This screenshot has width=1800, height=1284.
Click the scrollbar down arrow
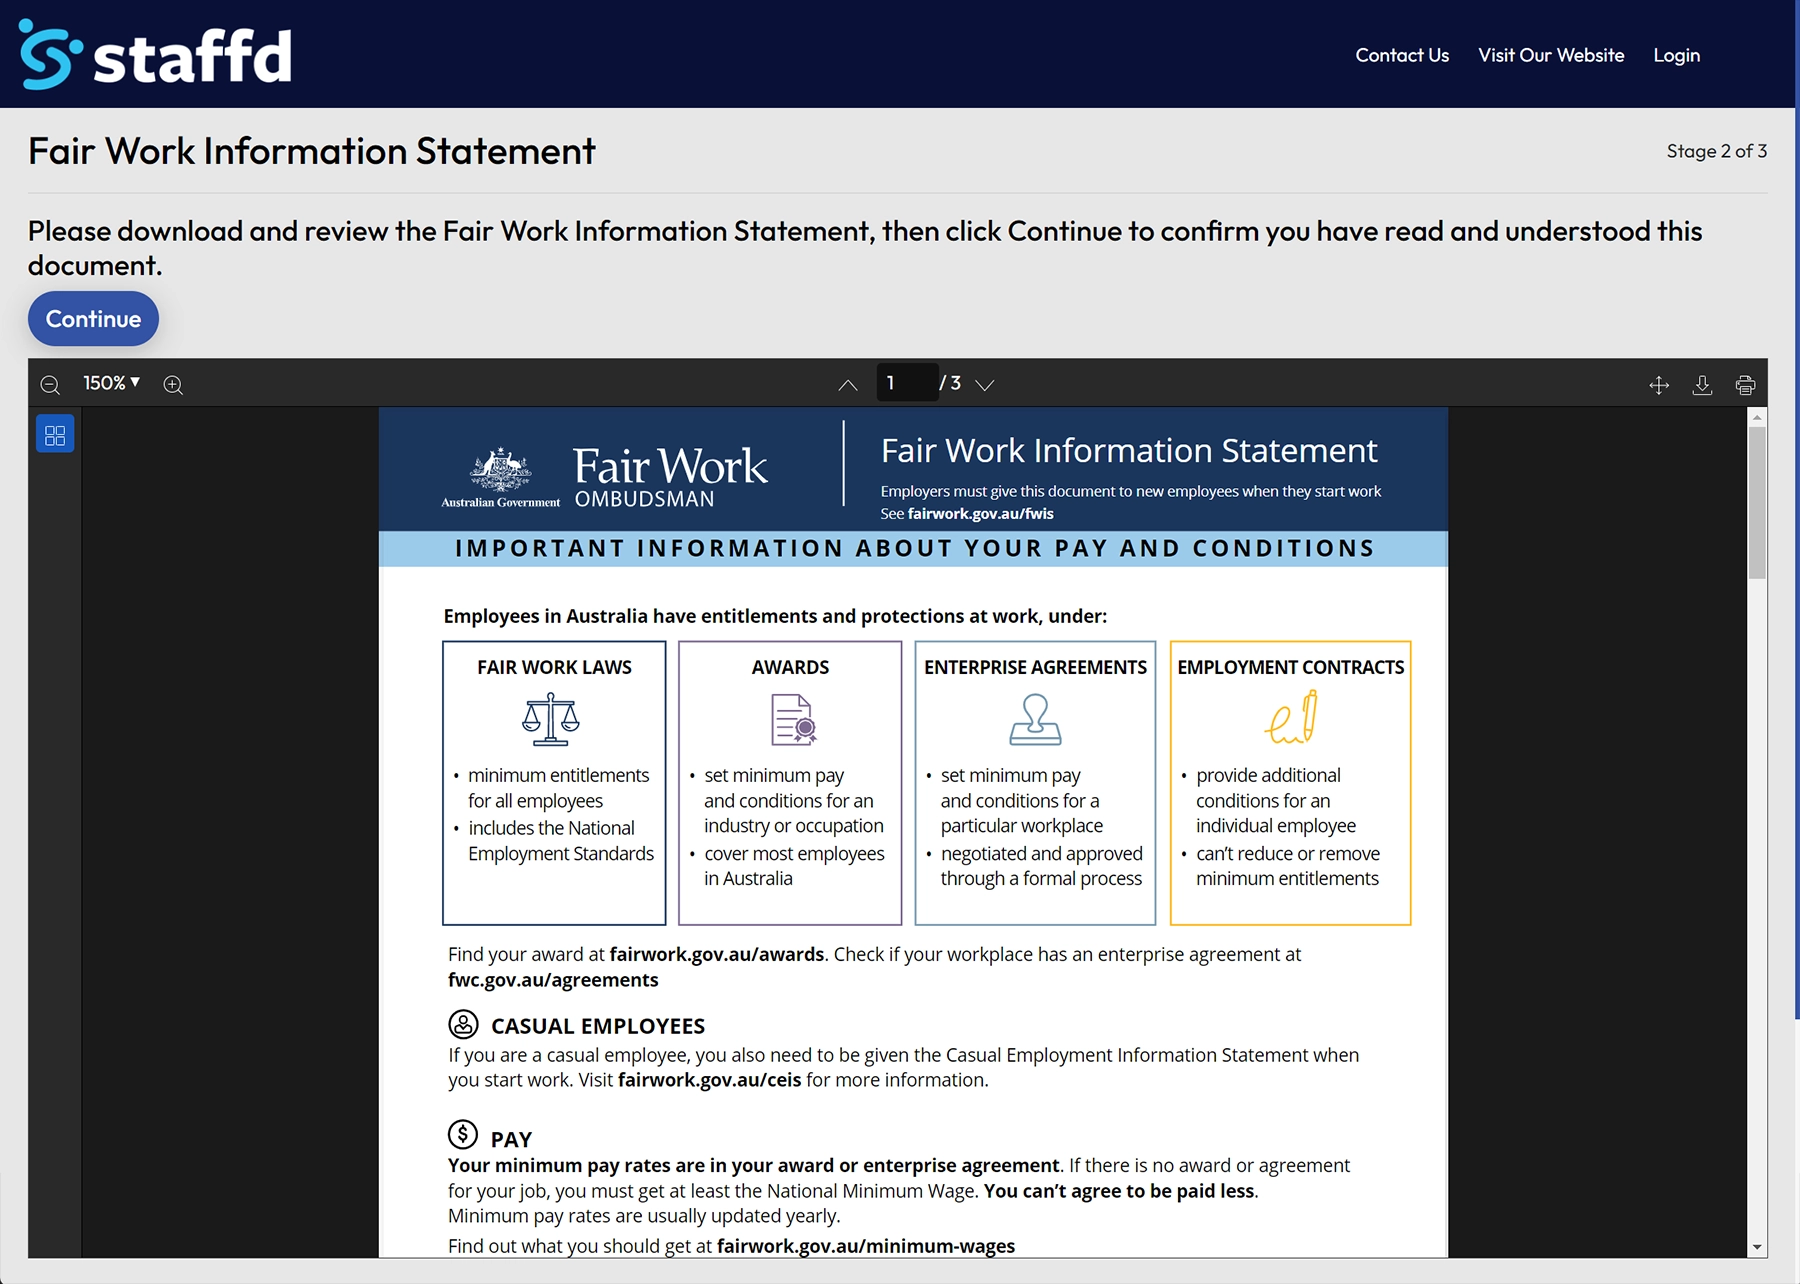[1757, 1247]
